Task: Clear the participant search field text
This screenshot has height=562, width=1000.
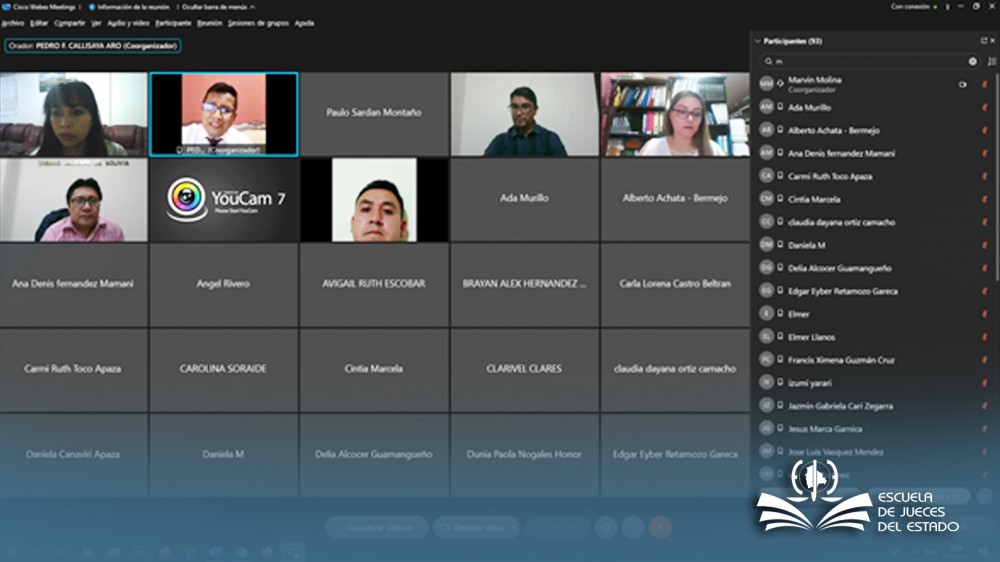Action: 972,61
